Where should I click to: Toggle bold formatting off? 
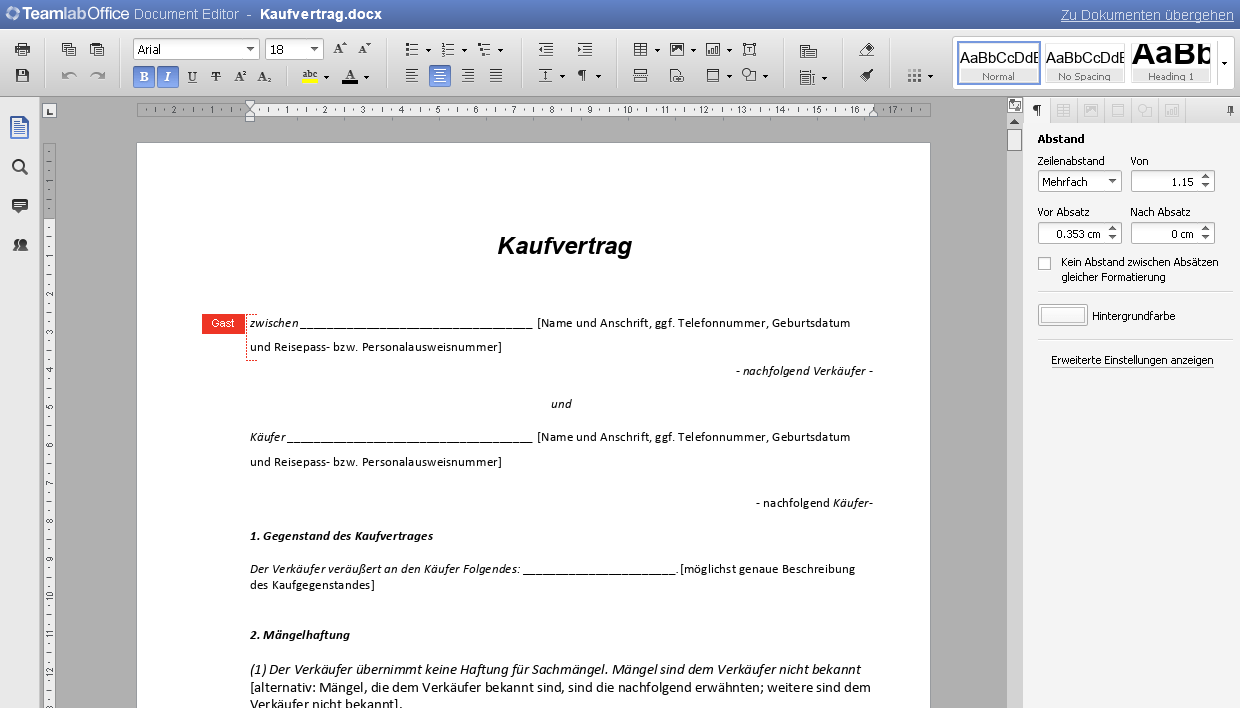pos(144,76)
